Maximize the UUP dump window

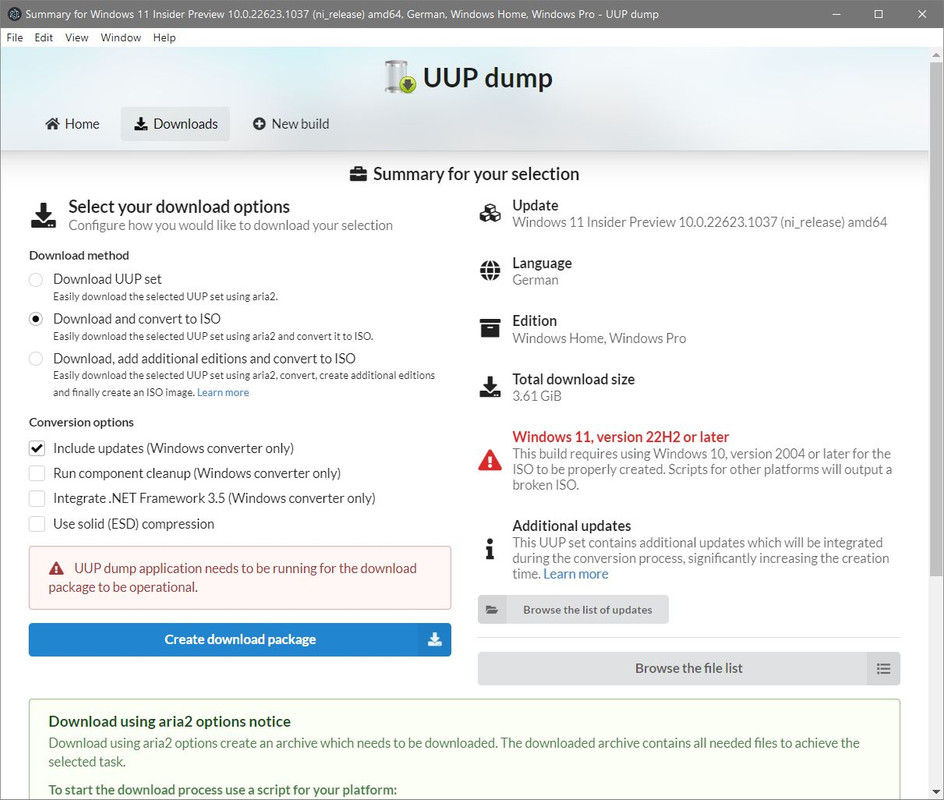coord(878,14)
